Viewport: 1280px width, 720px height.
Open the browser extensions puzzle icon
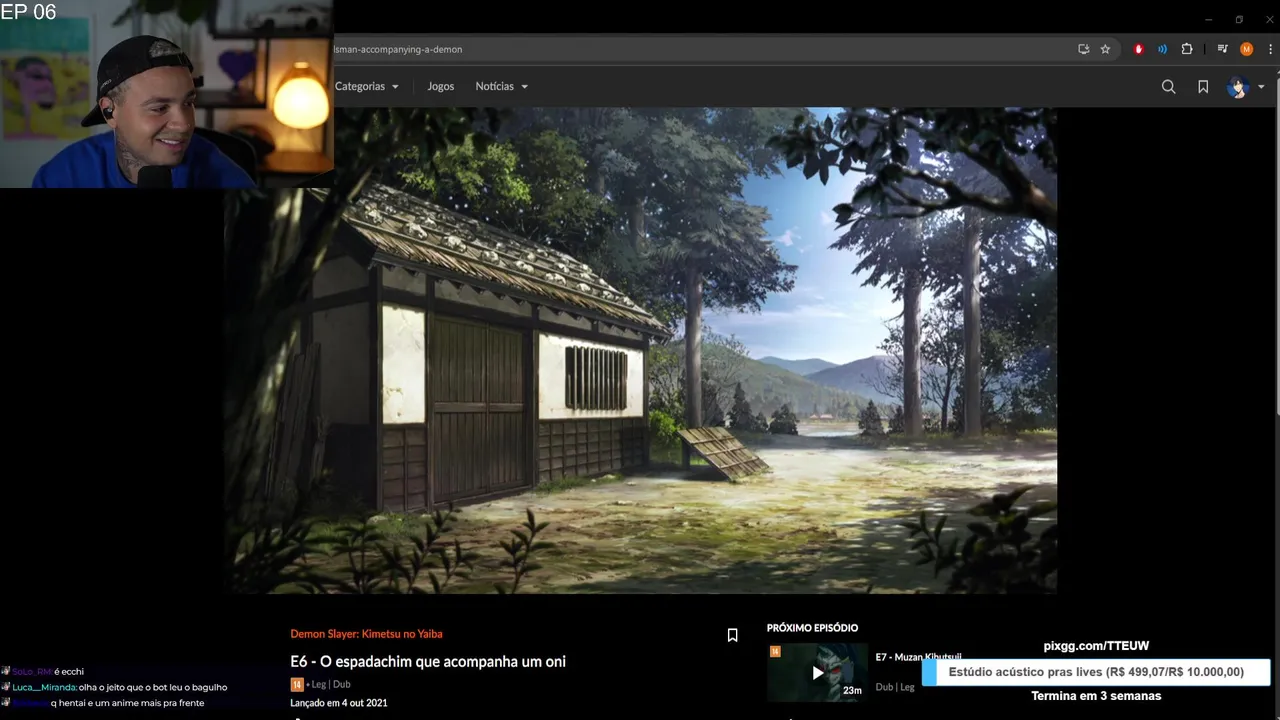click(1187, 49)
